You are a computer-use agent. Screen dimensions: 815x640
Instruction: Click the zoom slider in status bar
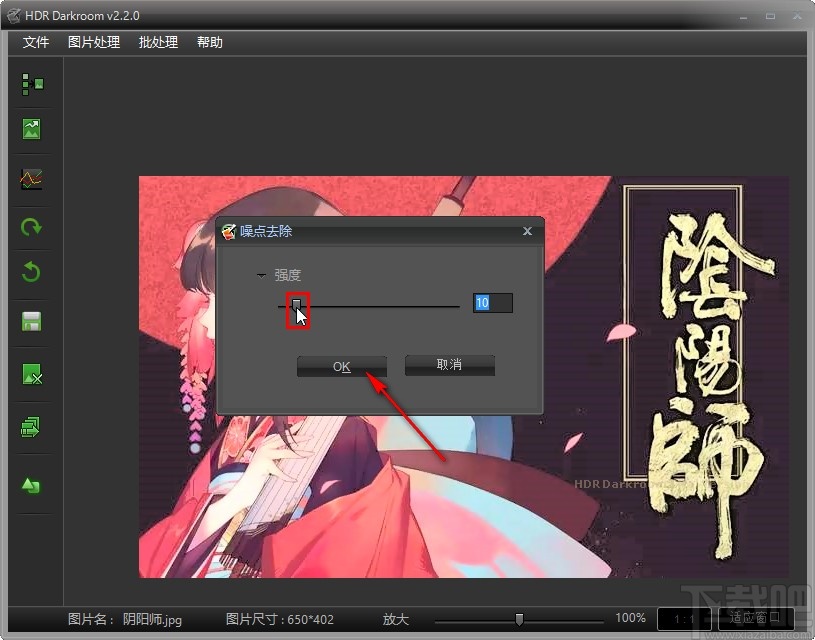pyautogui.click(x=520, y=618)
